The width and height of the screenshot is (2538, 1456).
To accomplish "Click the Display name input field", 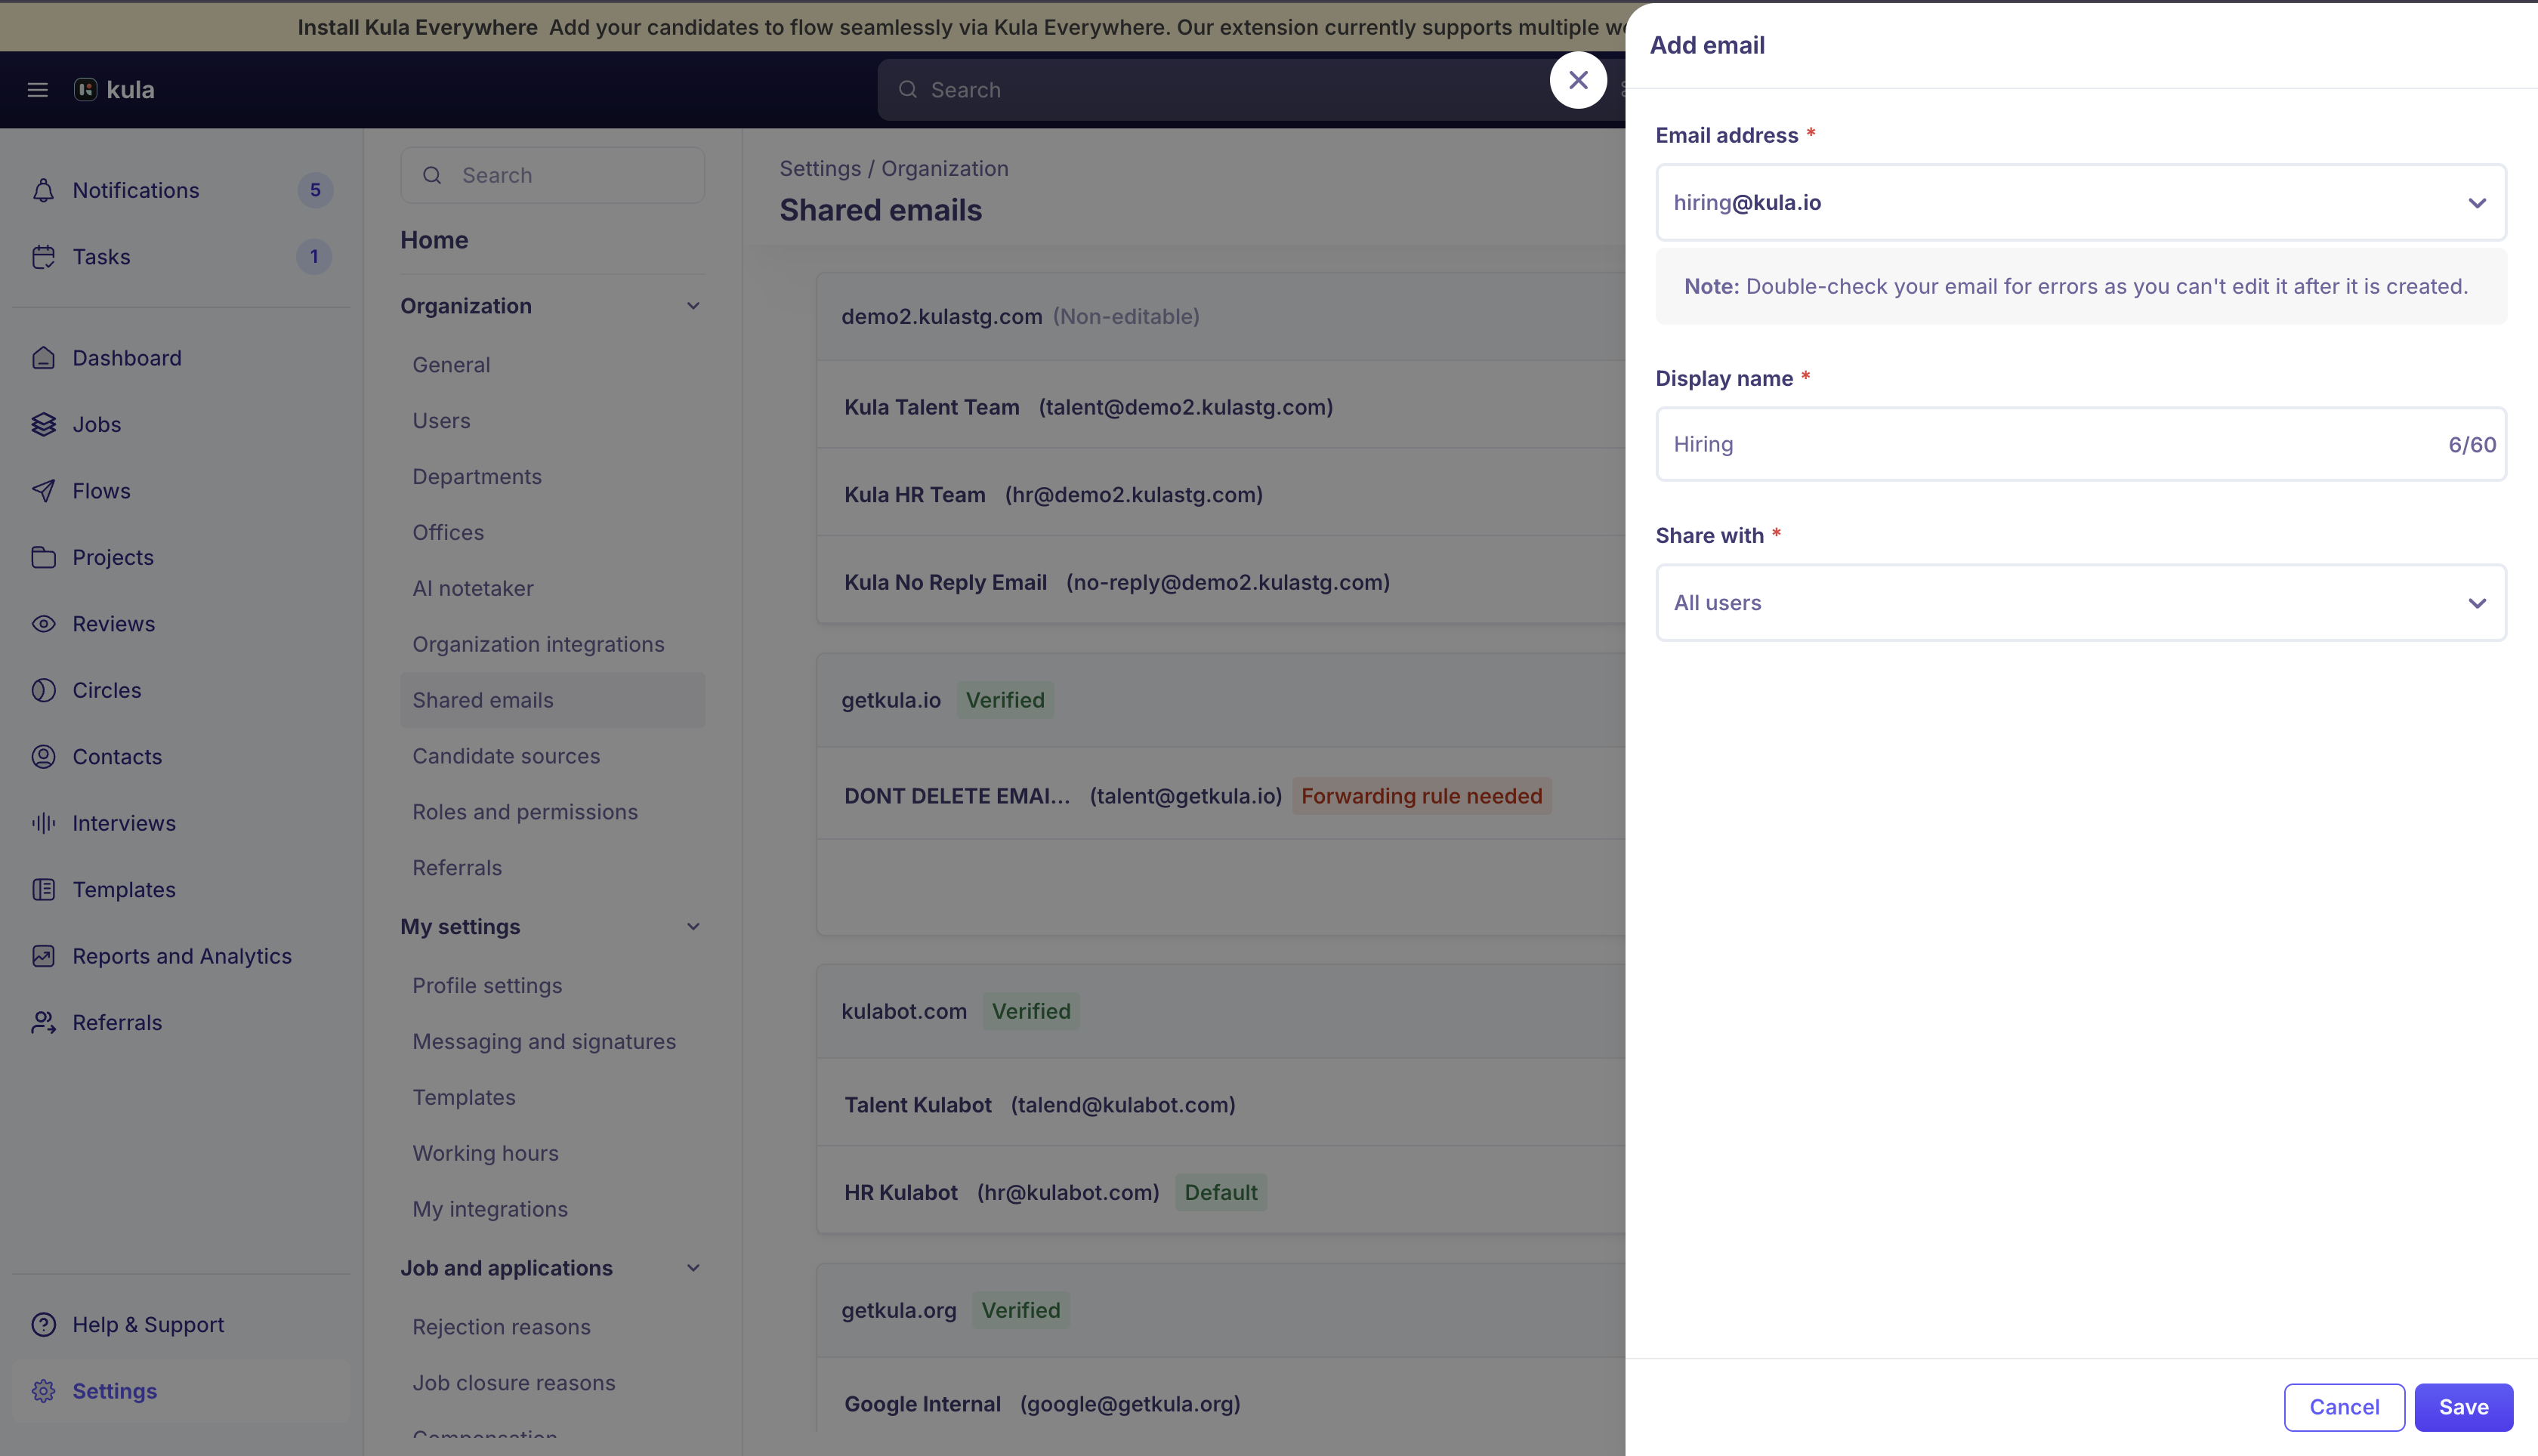I will coord(2050,444).
